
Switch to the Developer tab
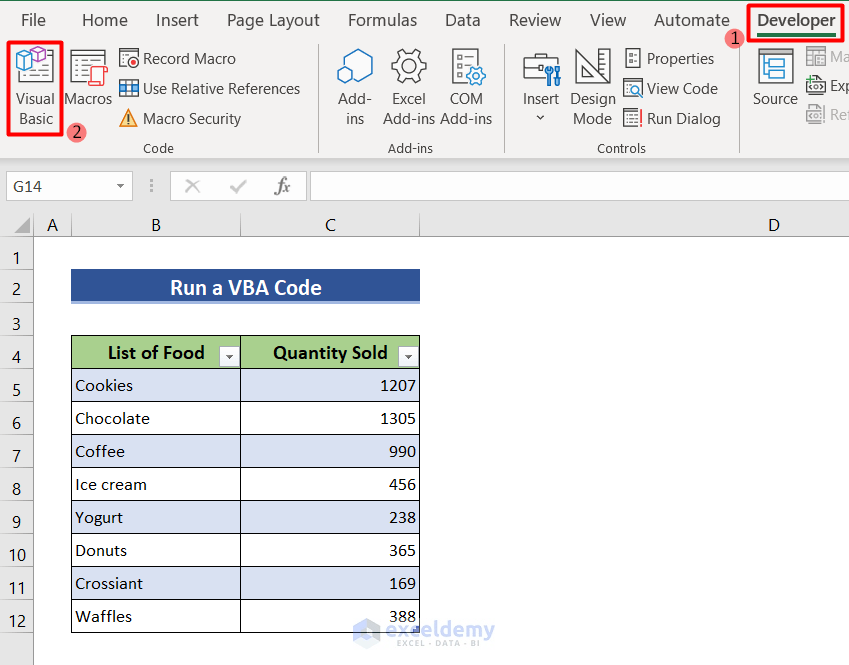(794, 20)
